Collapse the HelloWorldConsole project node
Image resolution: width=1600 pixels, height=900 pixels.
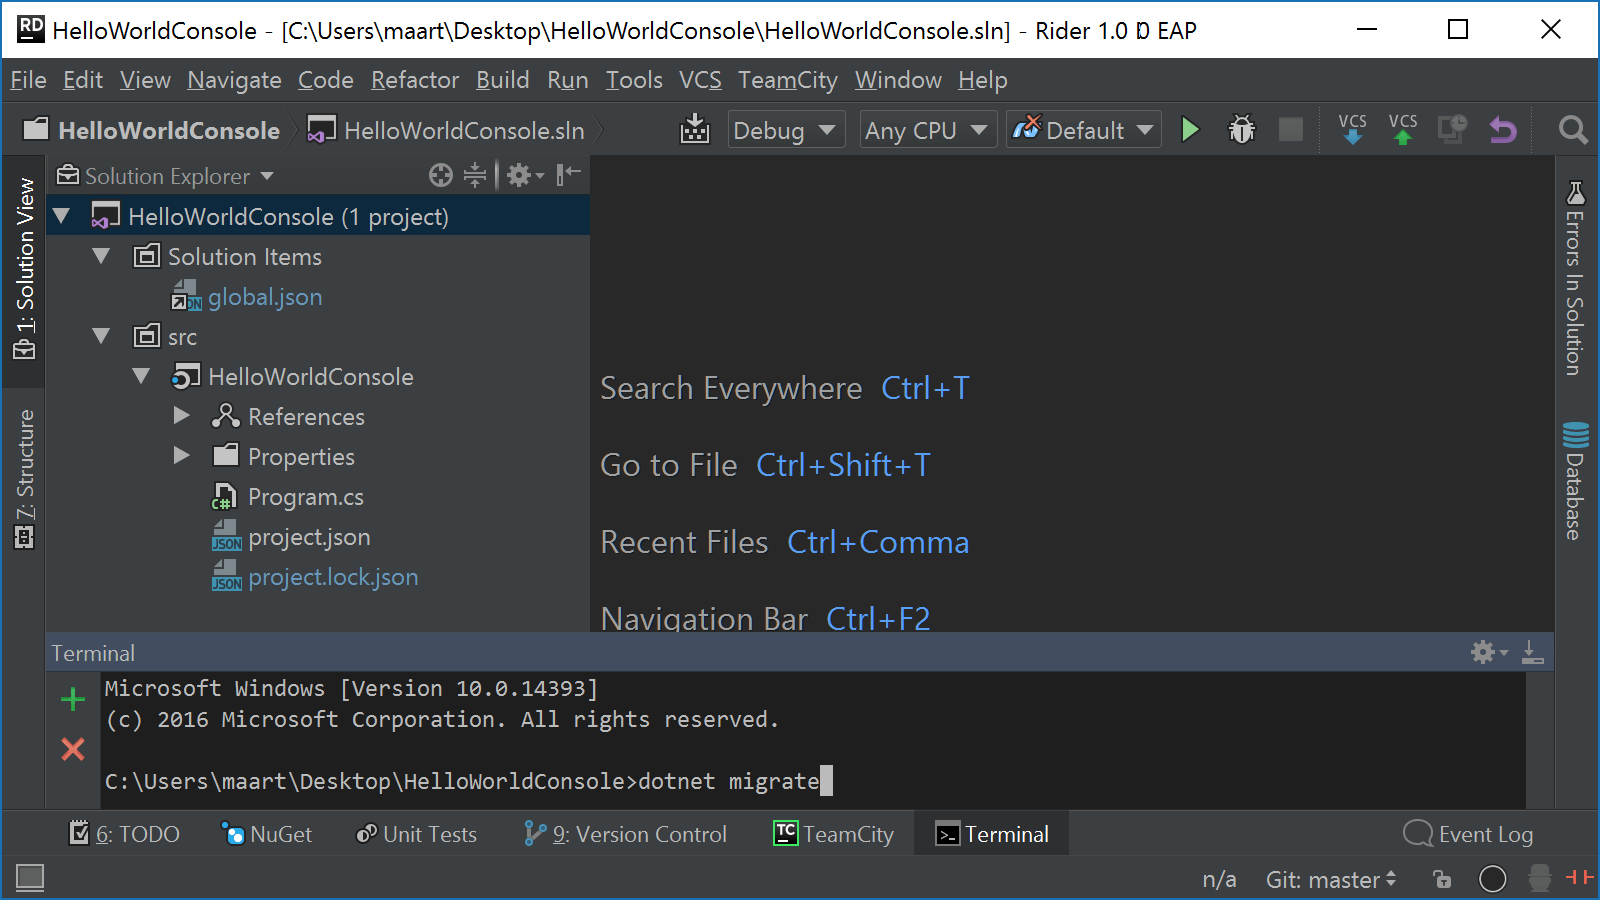(x=141, y=376)
